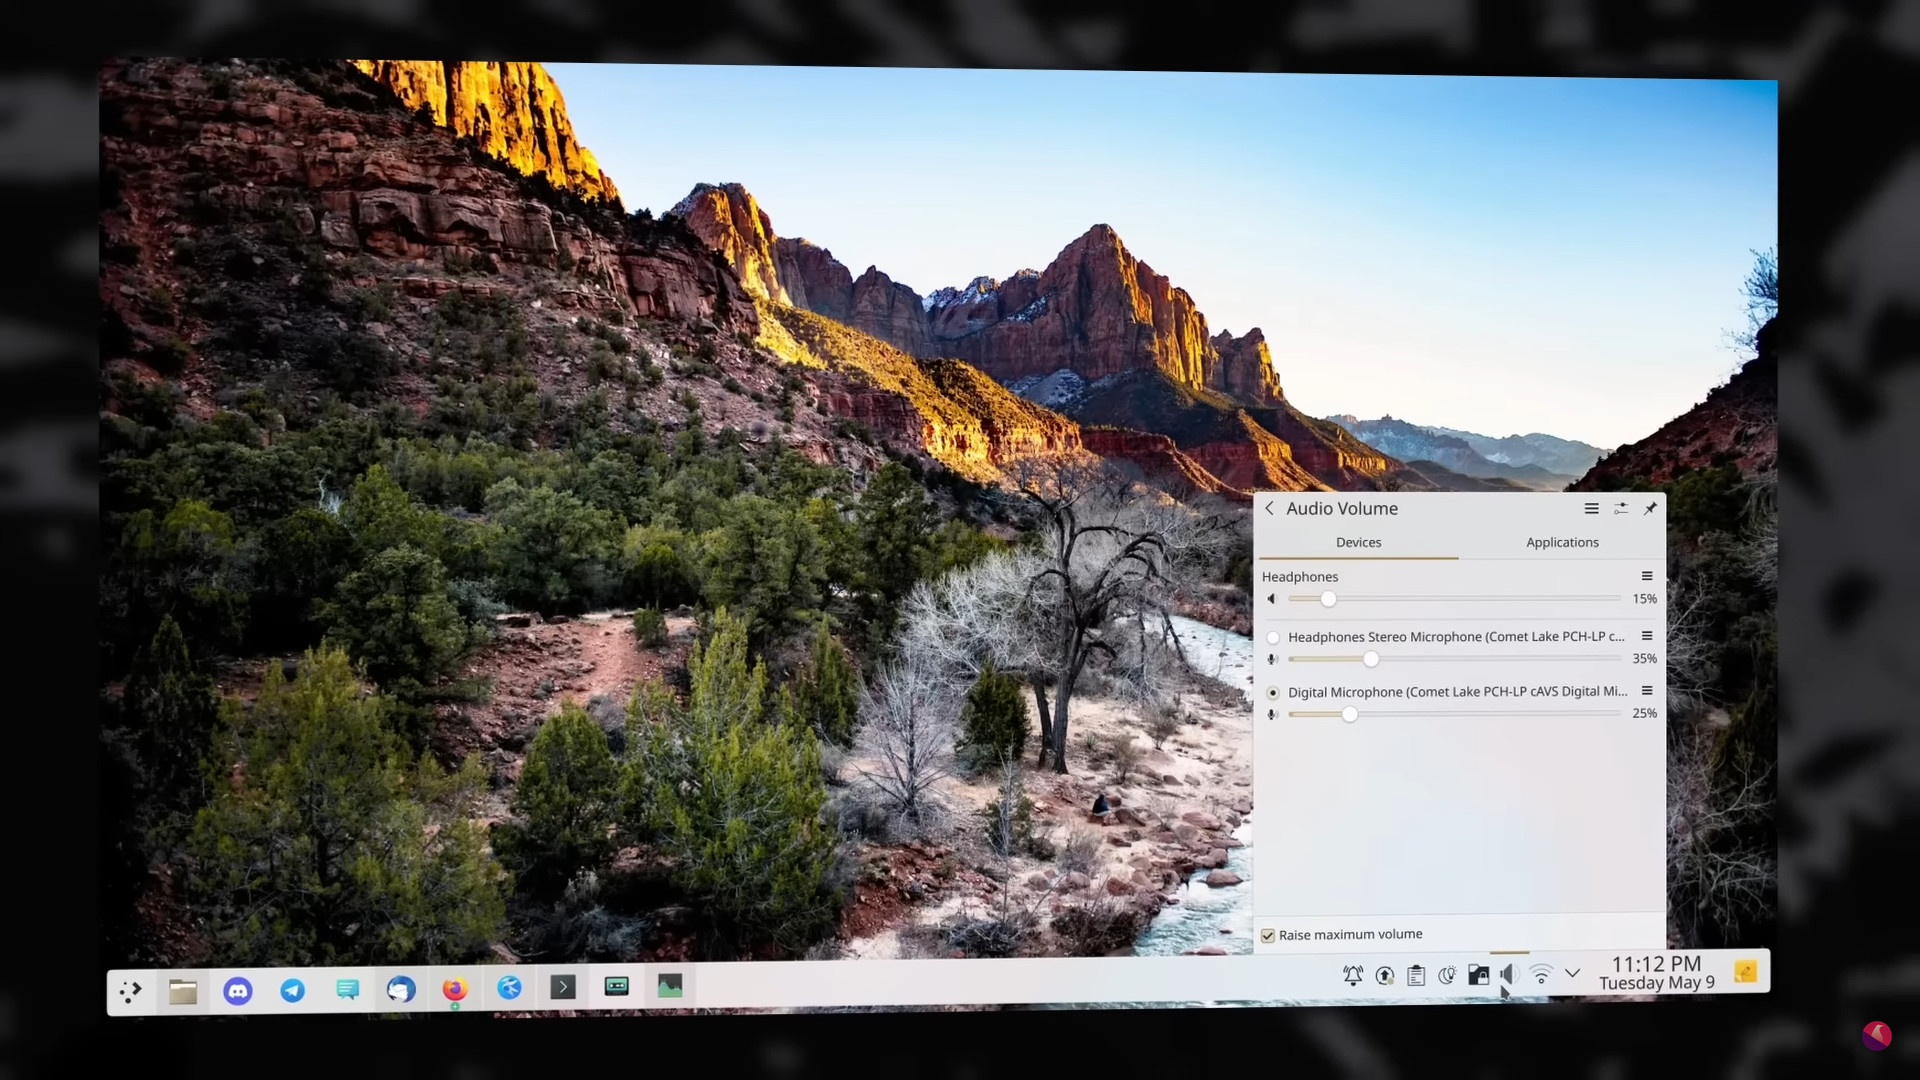Click the Audio Volume panel title
Image resolution: width=1920 pixels, height=1080 pixels.
pos(1342,508)
